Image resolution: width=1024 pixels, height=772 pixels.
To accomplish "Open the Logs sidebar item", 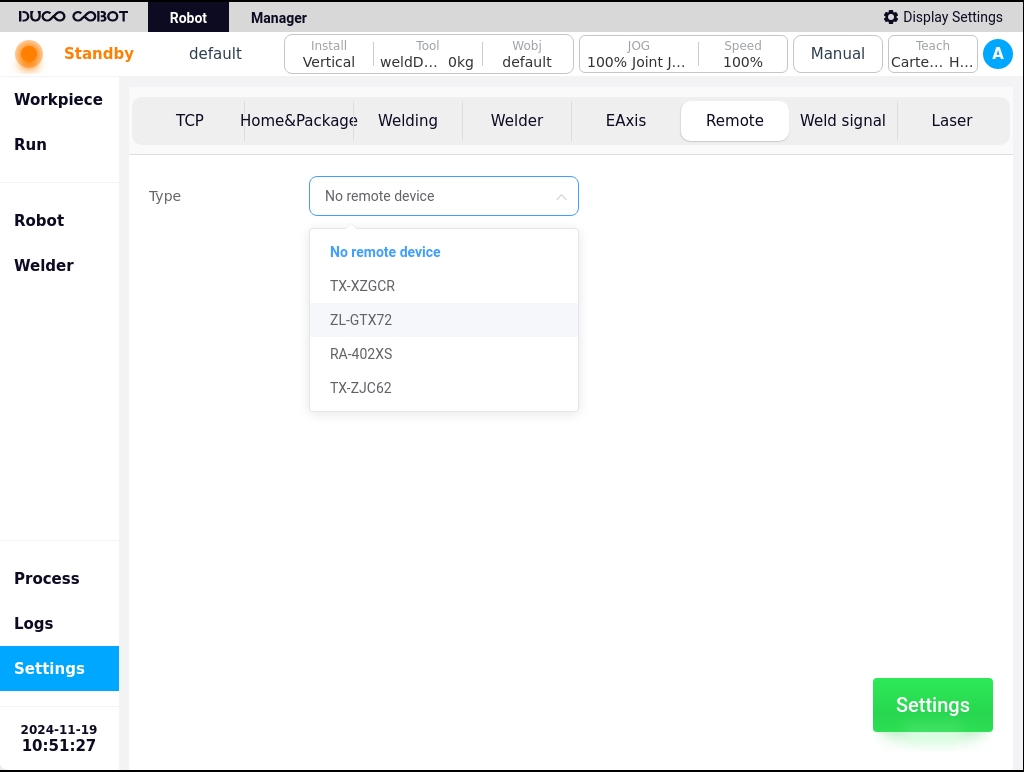I will coord(33,623).
